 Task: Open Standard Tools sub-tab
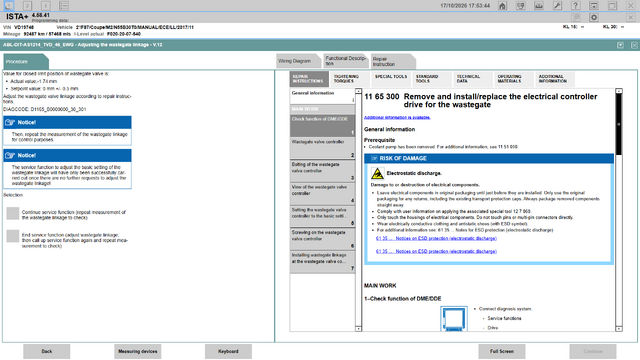[432, 79]
